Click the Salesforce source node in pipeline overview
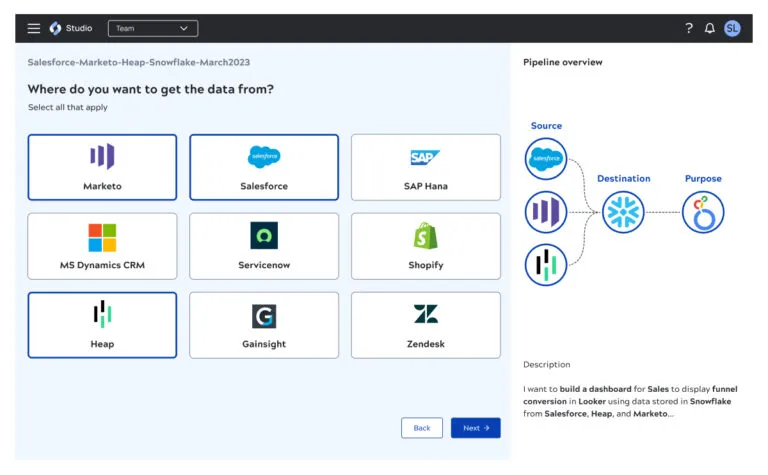 (x=546, y=159)
